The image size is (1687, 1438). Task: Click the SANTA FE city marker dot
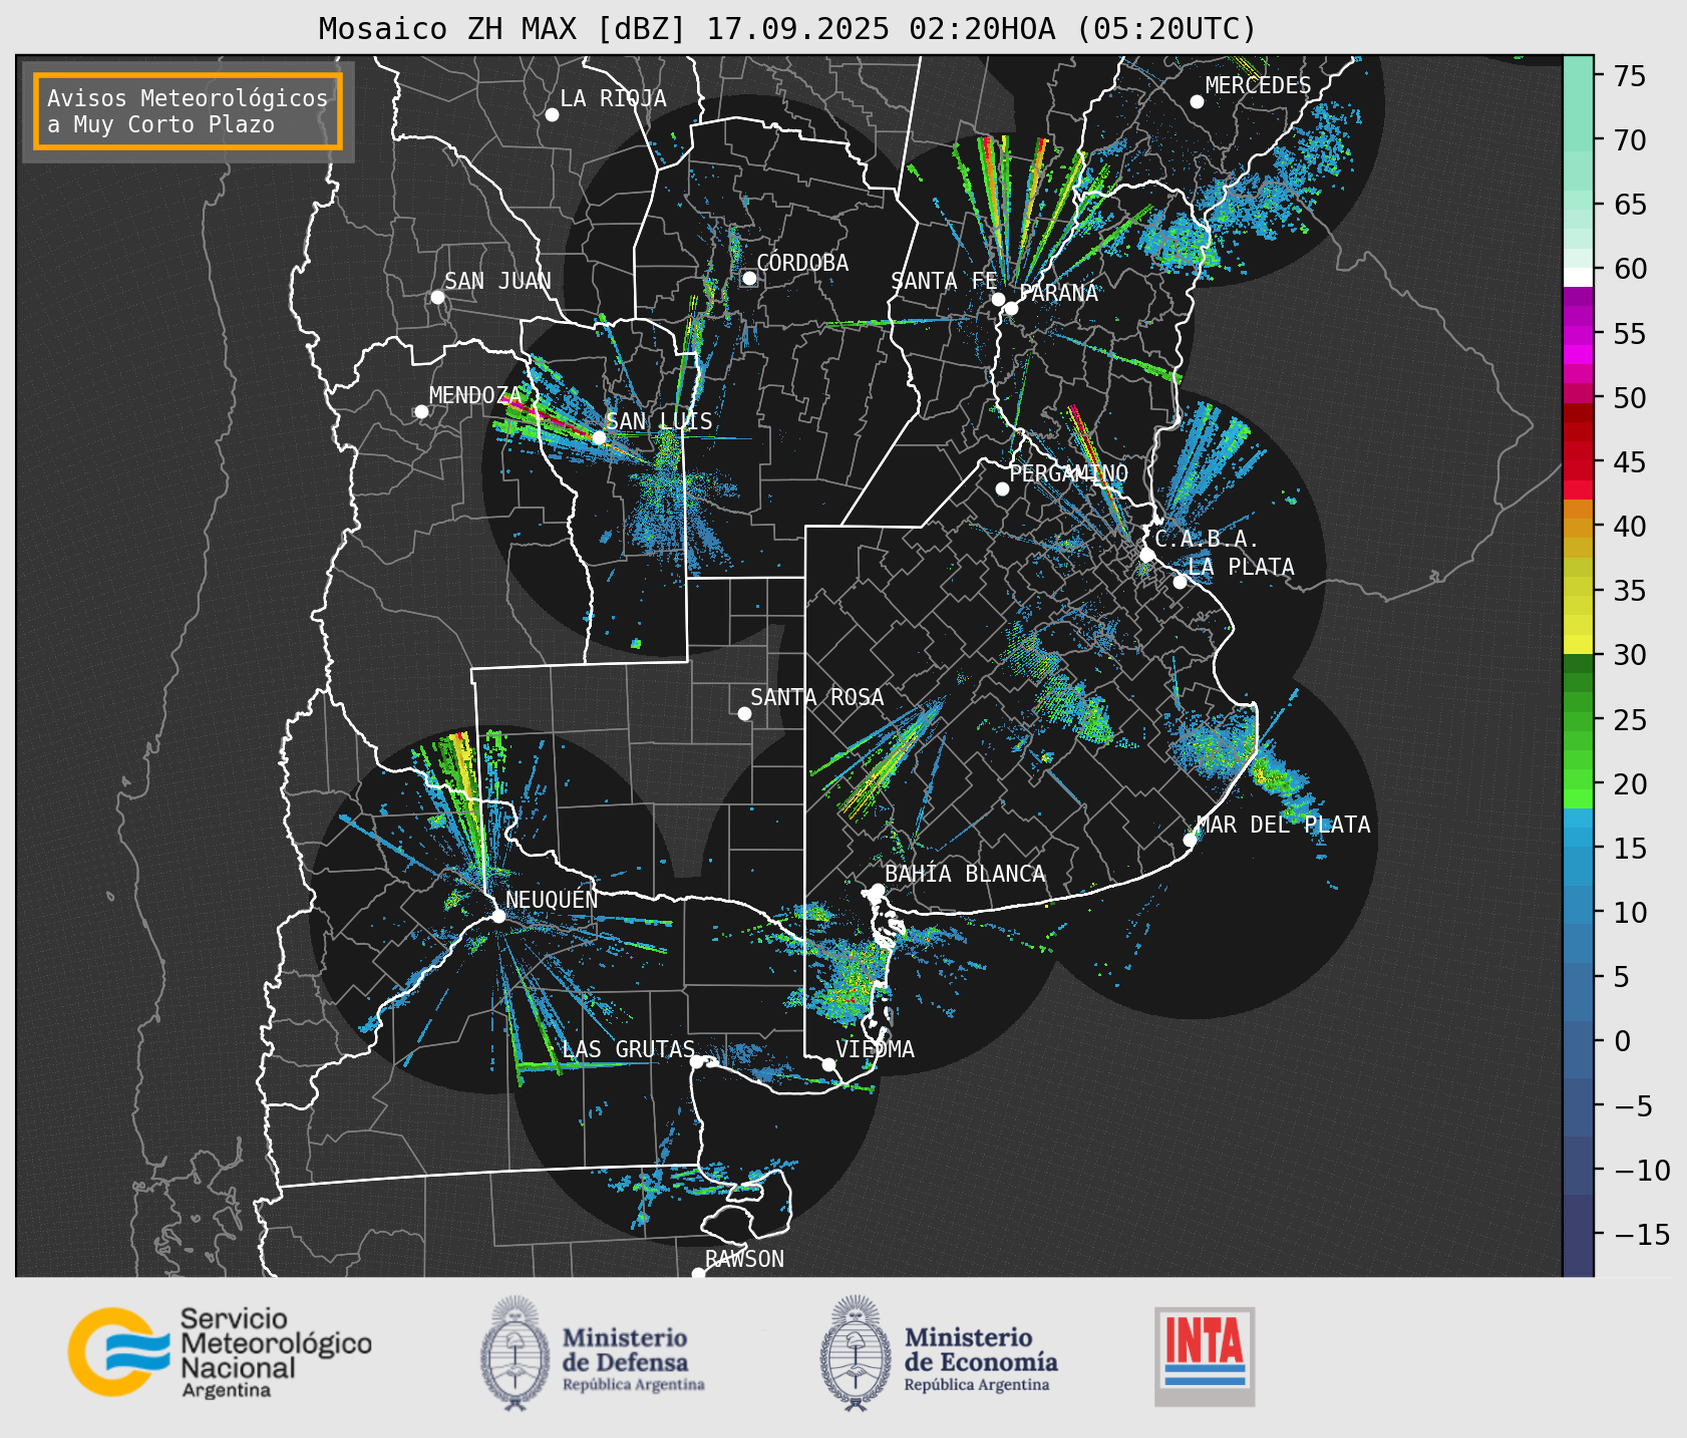pos(998,299)
